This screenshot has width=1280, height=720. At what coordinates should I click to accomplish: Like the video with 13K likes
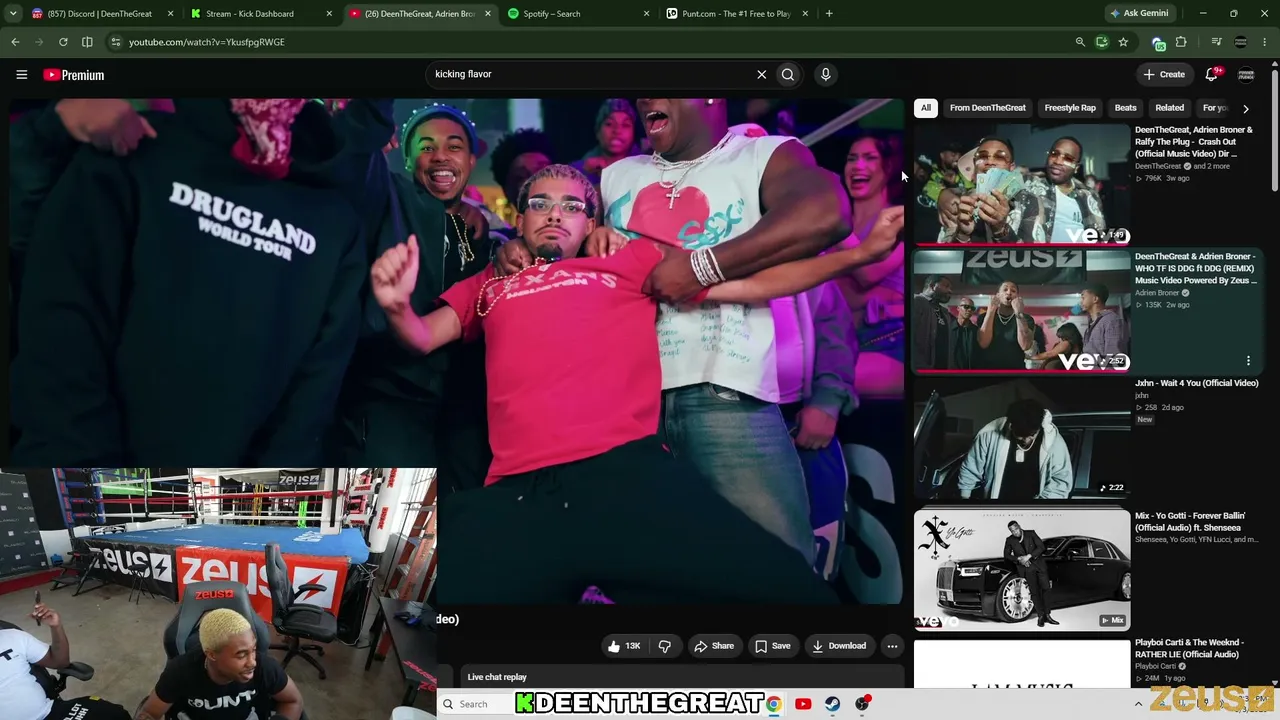click(x=624, y=646)
